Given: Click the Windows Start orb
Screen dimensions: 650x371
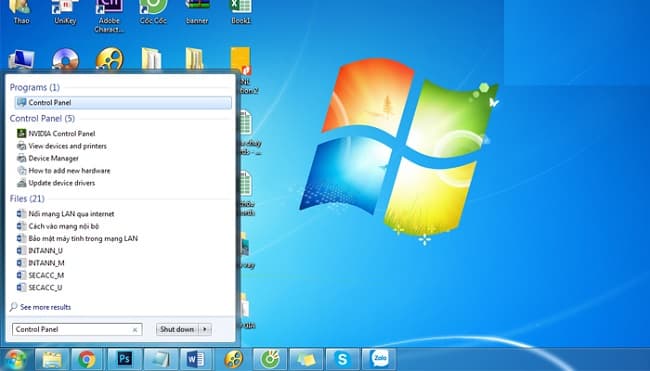Looking at the screenshot, I should point(15,359).
